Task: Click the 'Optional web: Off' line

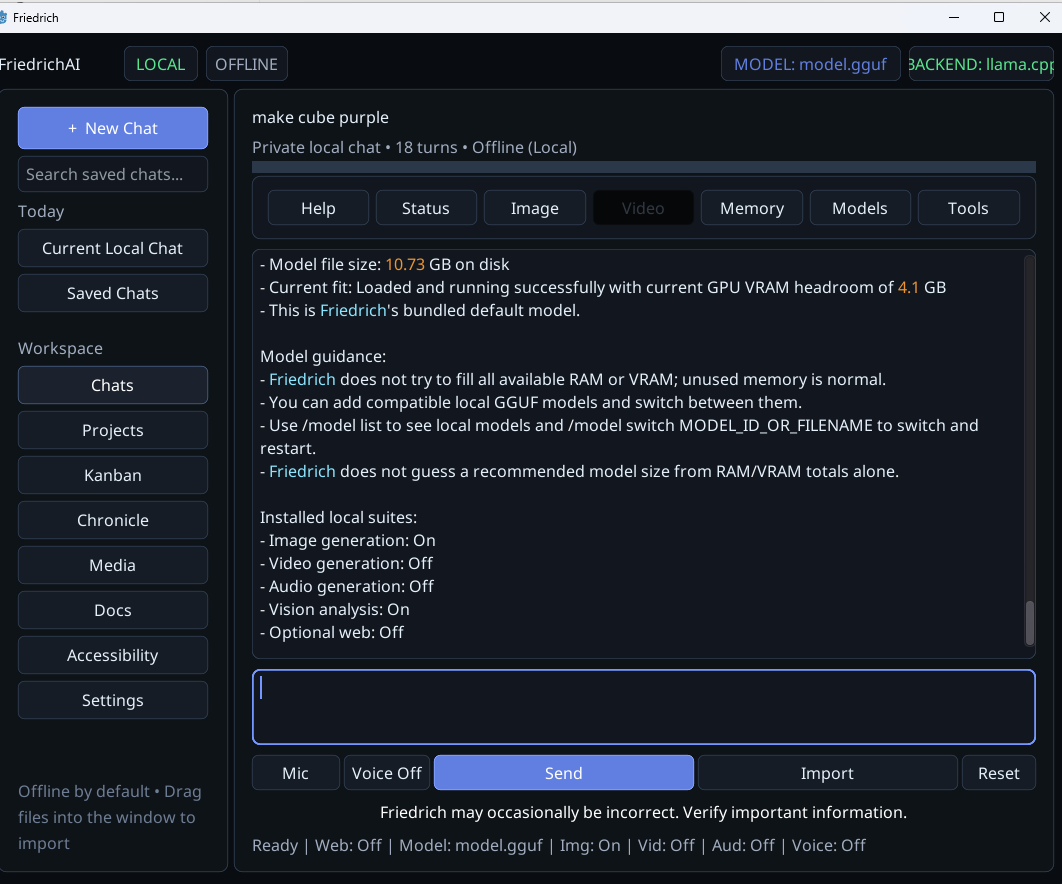Action: [x=332, y=633]
